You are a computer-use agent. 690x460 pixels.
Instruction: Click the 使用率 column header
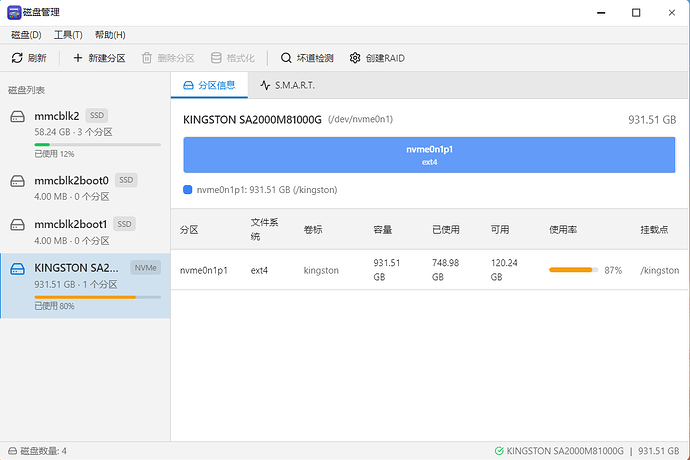[x=563, y=230]
